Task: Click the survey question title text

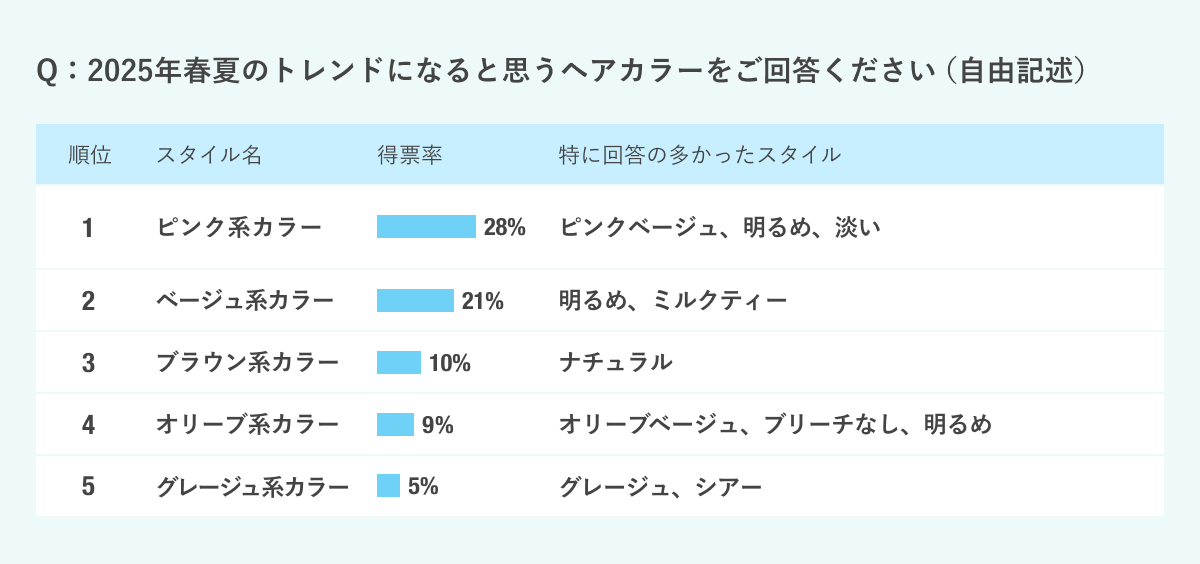Action: click(560, 73)
